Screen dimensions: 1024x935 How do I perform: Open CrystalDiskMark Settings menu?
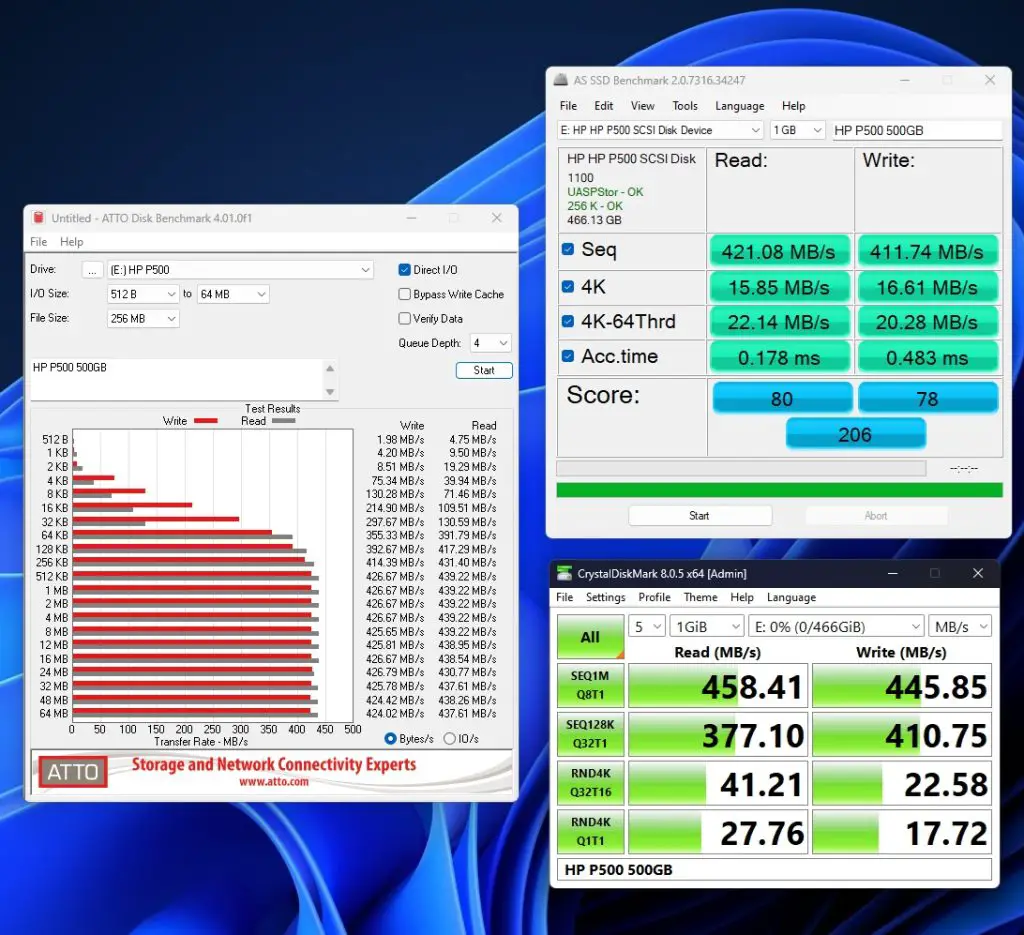(x=605, y=597)
